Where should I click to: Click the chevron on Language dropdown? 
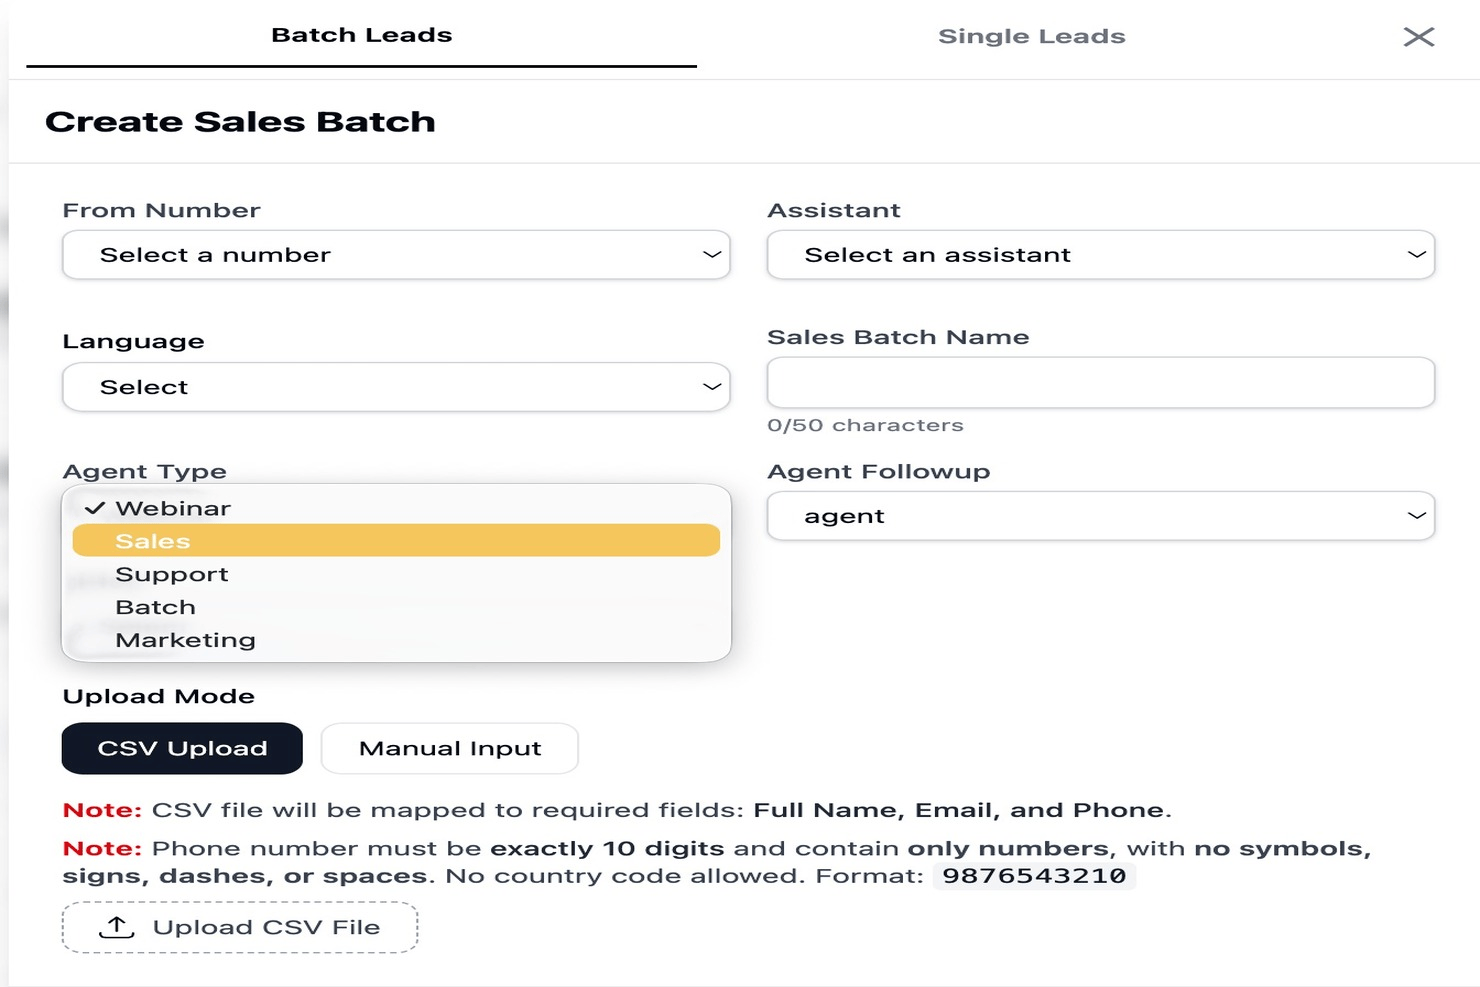point(712,387)
